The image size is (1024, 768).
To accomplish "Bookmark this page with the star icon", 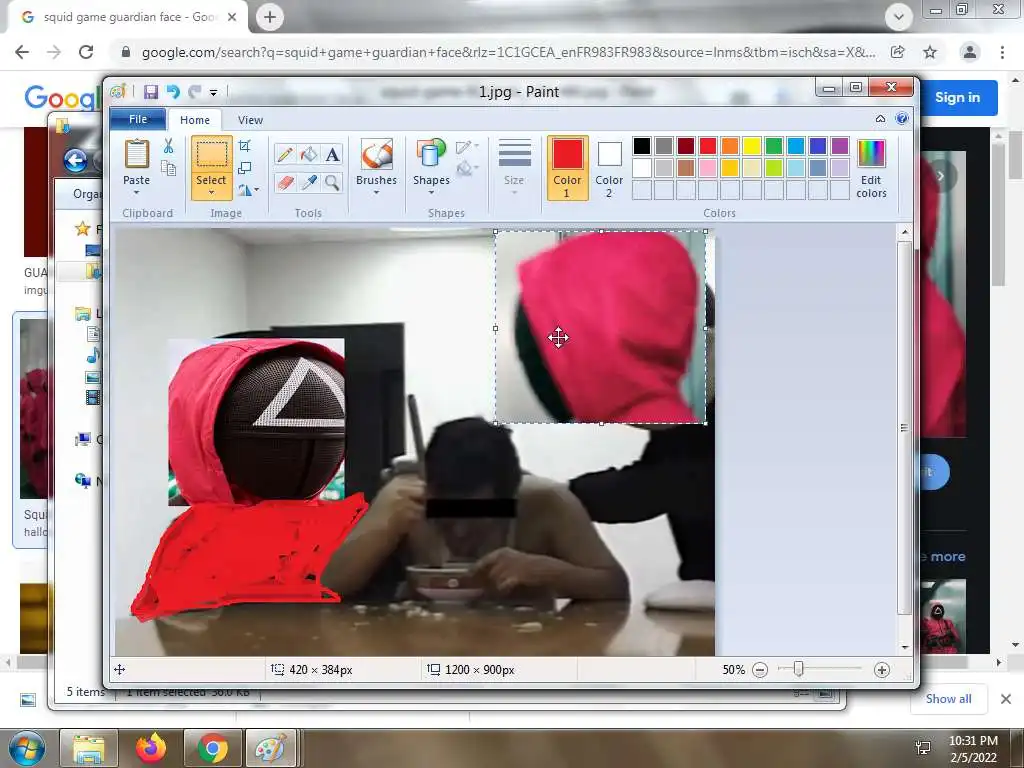I will click(930, 52).
